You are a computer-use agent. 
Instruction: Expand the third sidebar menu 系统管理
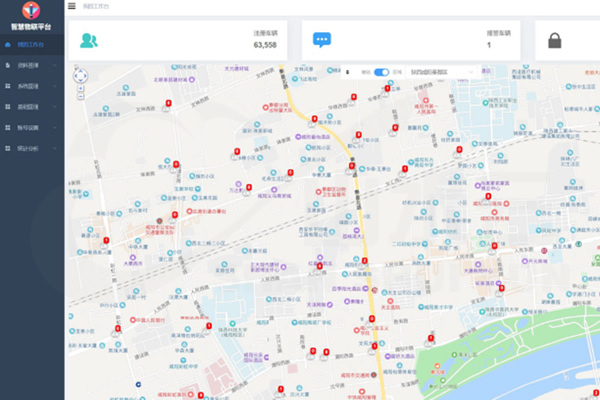click(x=31, y=88)
